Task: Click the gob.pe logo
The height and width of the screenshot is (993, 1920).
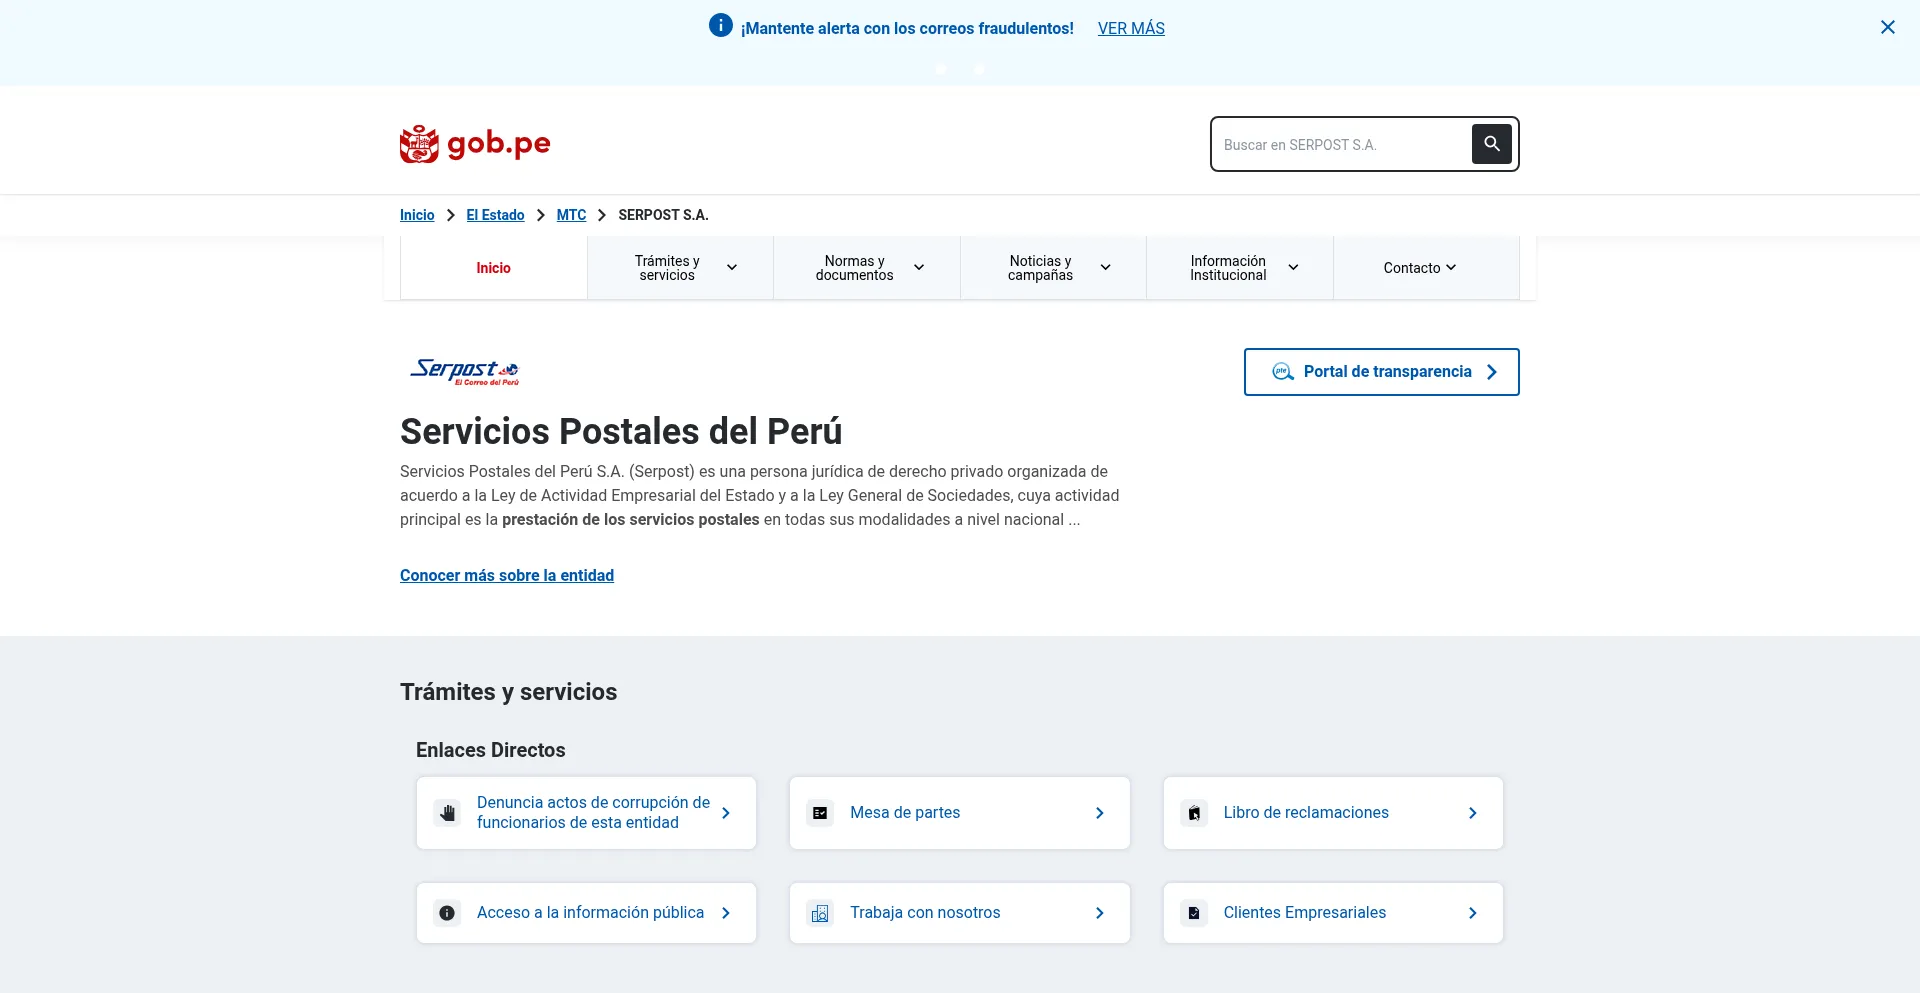Action: point(474,143)
